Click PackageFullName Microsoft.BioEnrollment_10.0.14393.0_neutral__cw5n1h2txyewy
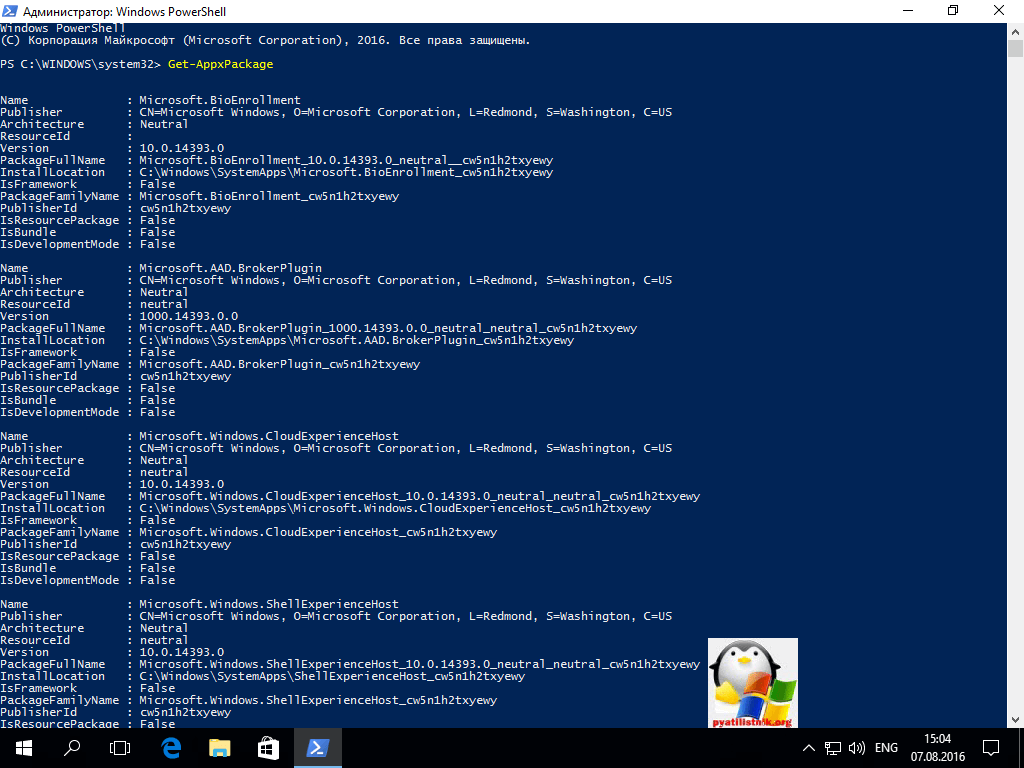1024x768 pixels. click(x=346, y=160)
